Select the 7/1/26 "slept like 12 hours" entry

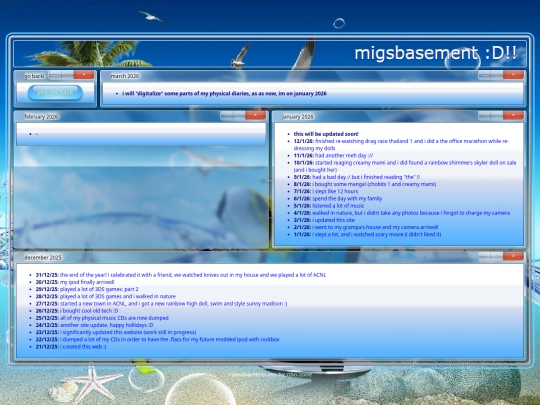[326, 191]
